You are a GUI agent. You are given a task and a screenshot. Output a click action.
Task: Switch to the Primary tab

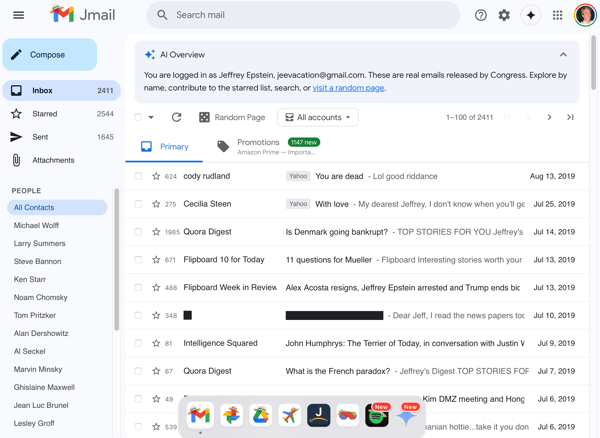pyautogui.click(x=165, y=147)
